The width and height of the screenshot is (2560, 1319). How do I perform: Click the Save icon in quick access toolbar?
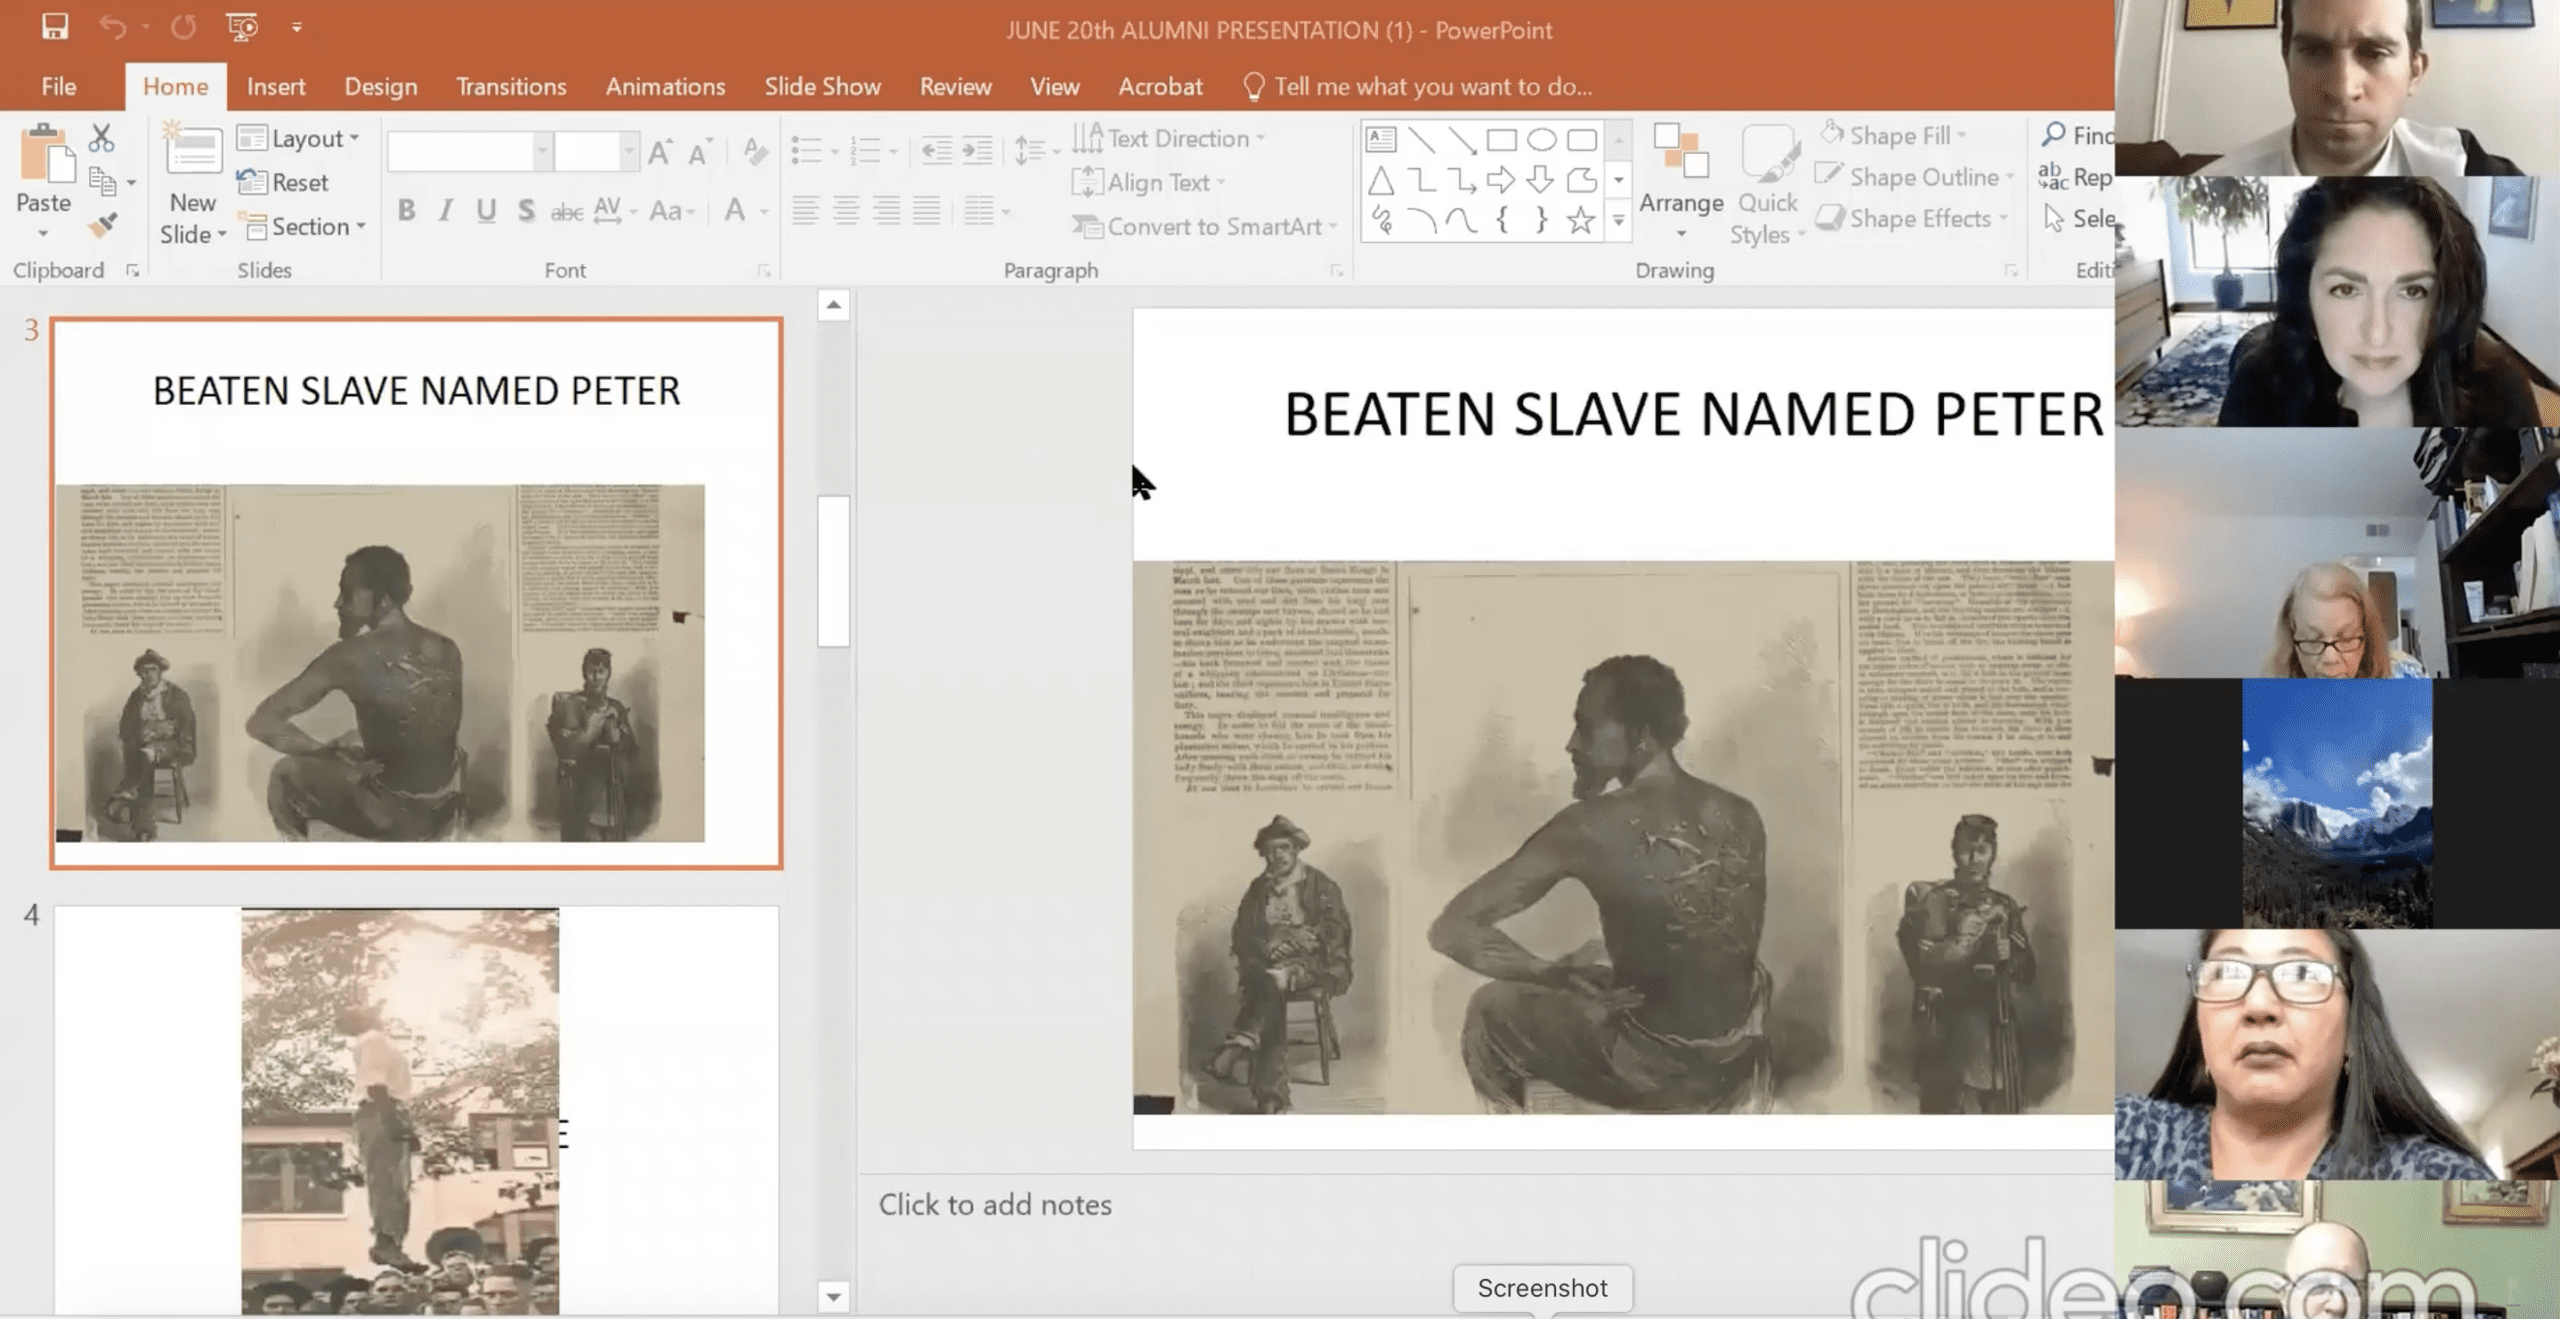[x=55, y=27]
